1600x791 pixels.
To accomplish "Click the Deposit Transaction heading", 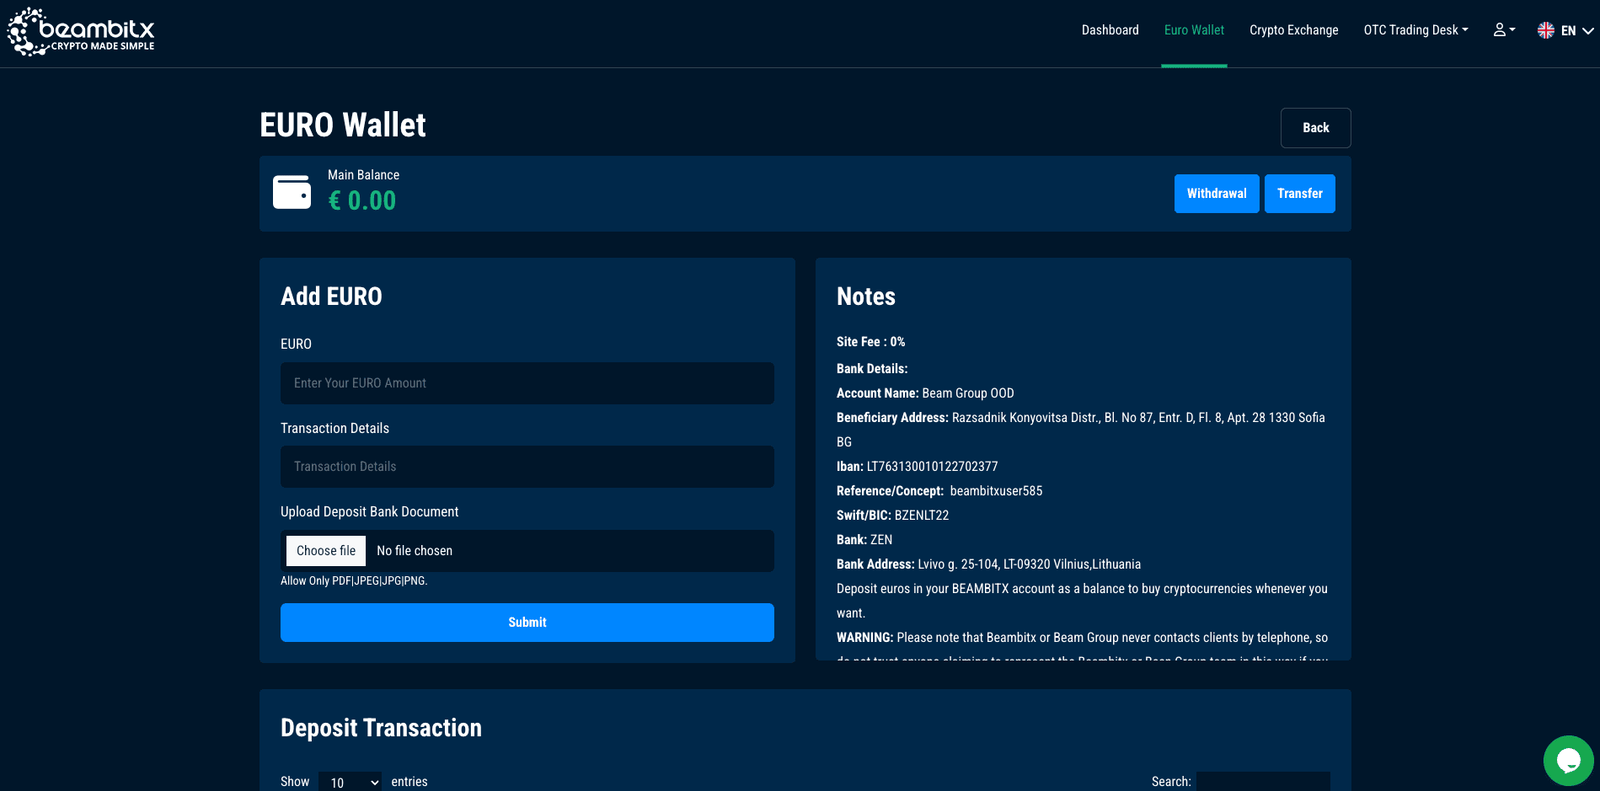I will (381, 728).
